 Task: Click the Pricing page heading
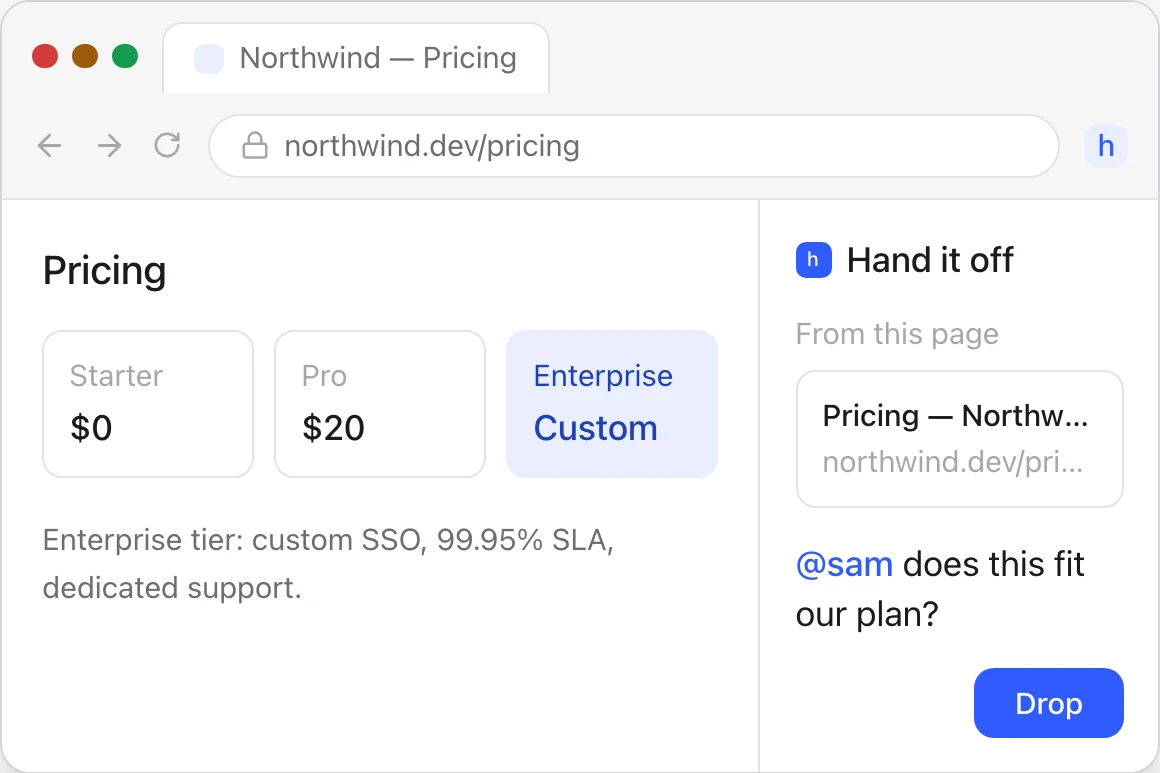coord(104,271)
